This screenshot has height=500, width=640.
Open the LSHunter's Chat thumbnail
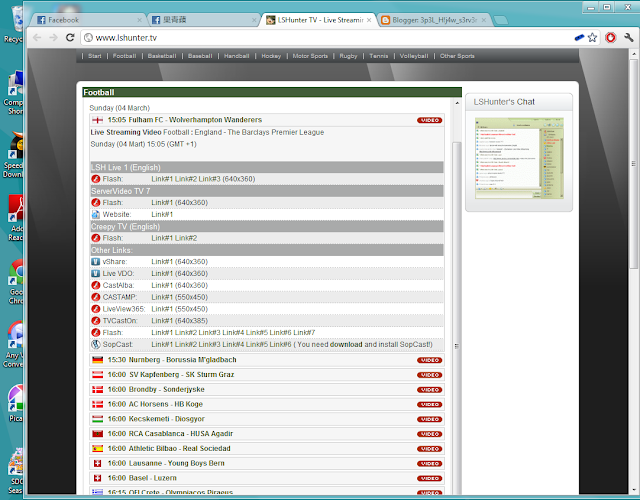[x=519, y=158]
